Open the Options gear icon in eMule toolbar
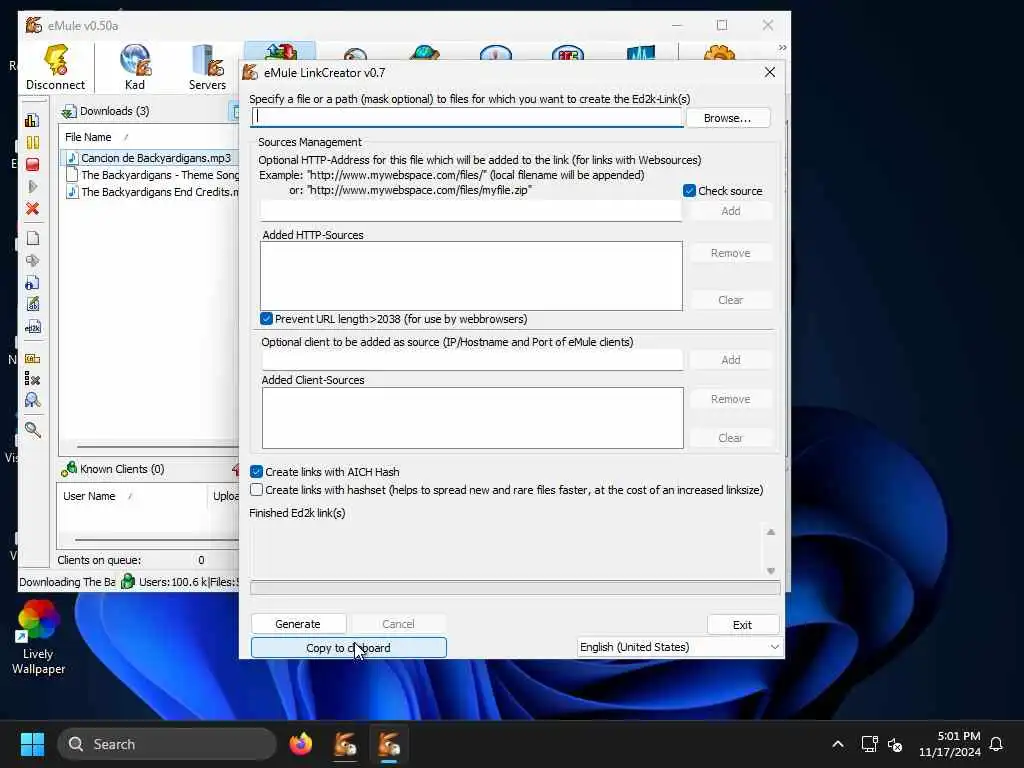The height and width of the screenshot is (768, 1024). click(x=719, y=52)
